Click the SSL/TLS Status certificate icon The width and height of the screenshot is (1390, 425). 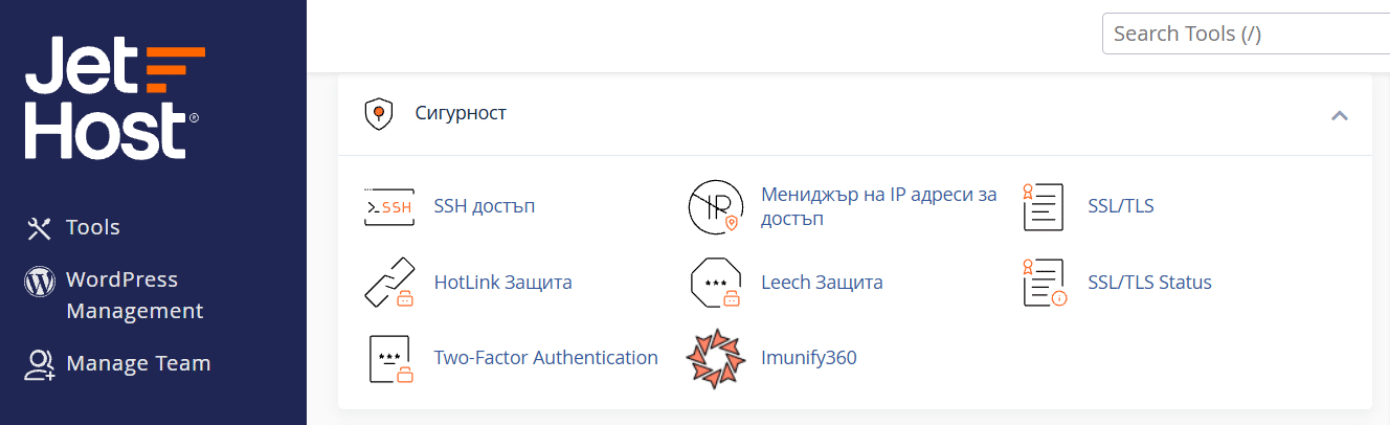click(1044, 283)
